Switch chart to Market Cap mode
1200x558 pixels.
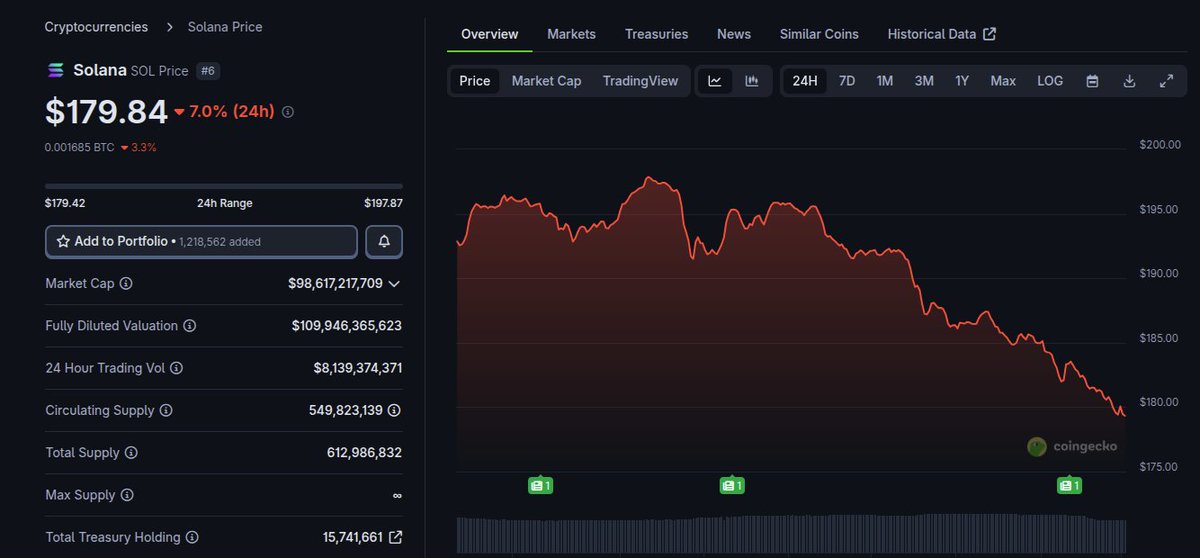[546, 81]
